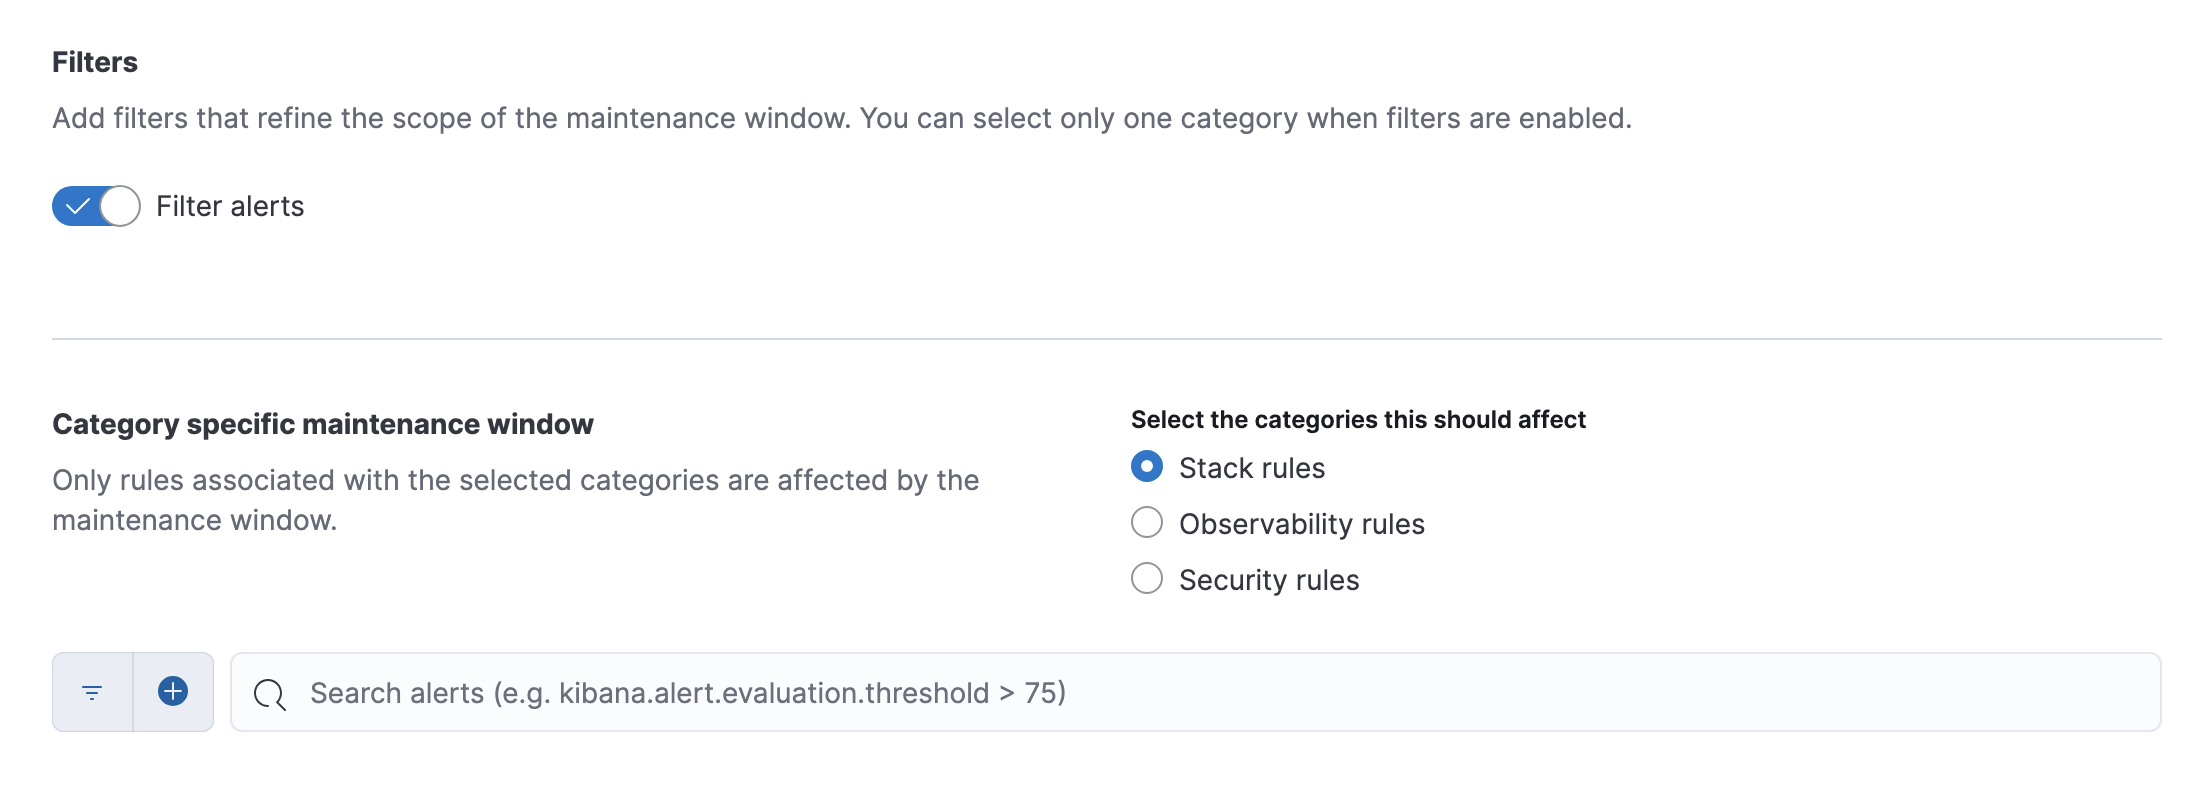This screenshot has height=799, width=2212.
Task: Expand the add-filter editor with the plus button
Action: pyautogui.click(x=172, y=691)
